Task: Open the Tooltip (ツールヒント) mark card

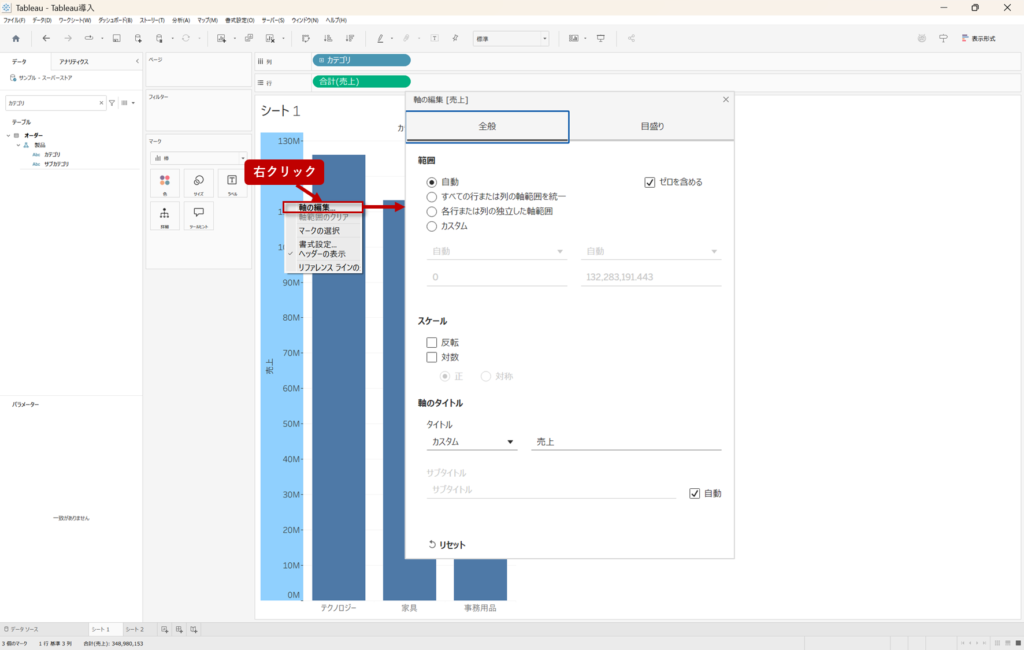Action: coord(199,215)
